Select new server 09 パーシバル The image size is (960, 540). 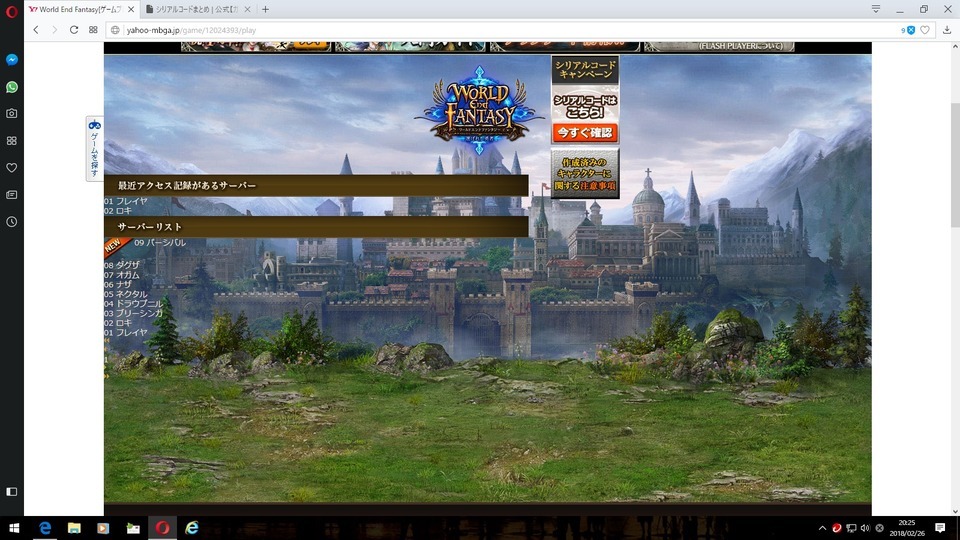click(x=160, y=242)
